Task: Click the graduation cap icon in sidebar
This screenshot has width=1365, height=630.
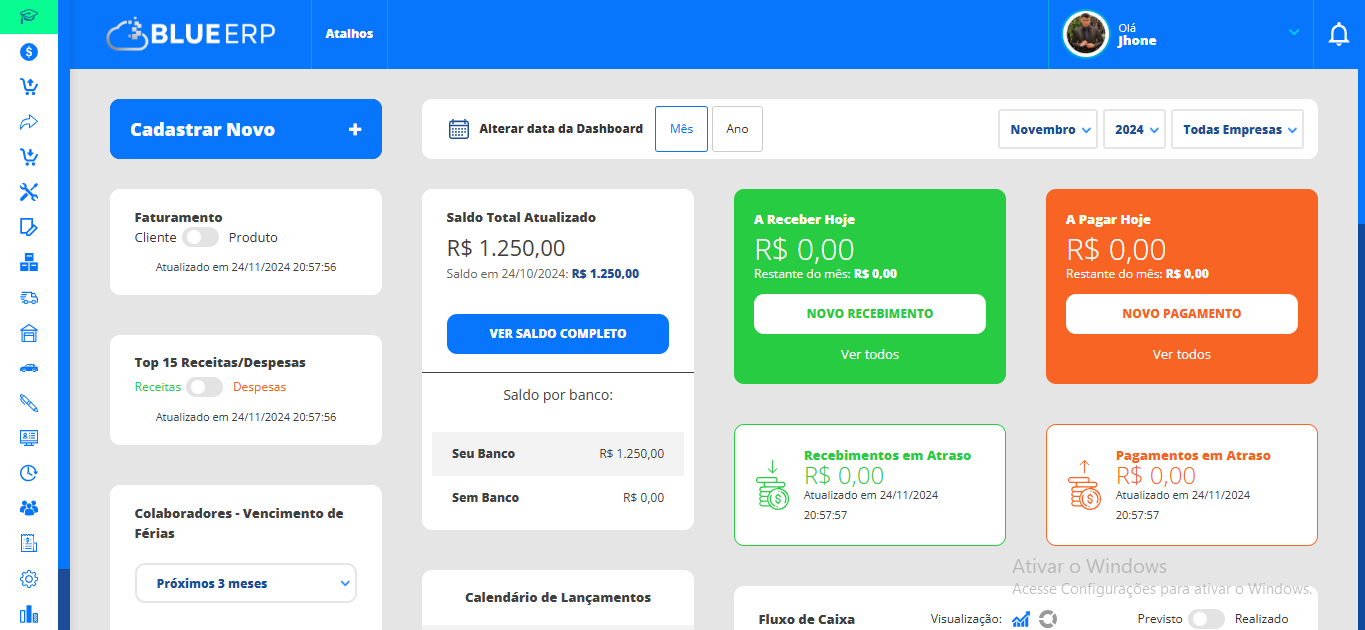Action: coord(29,16)
